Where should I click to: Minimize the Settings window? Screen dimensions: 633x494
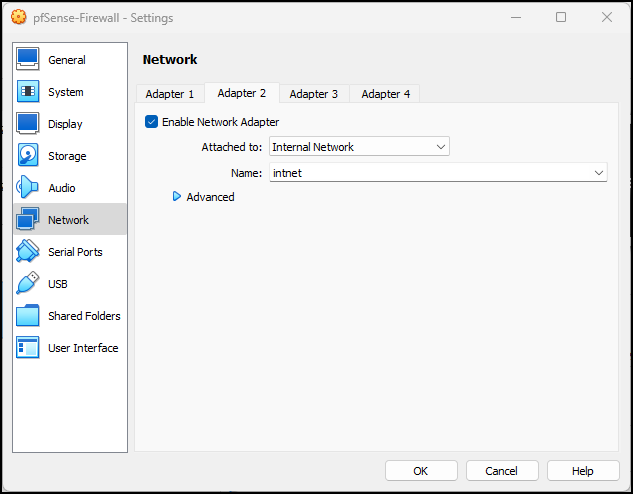click(516, 17)
